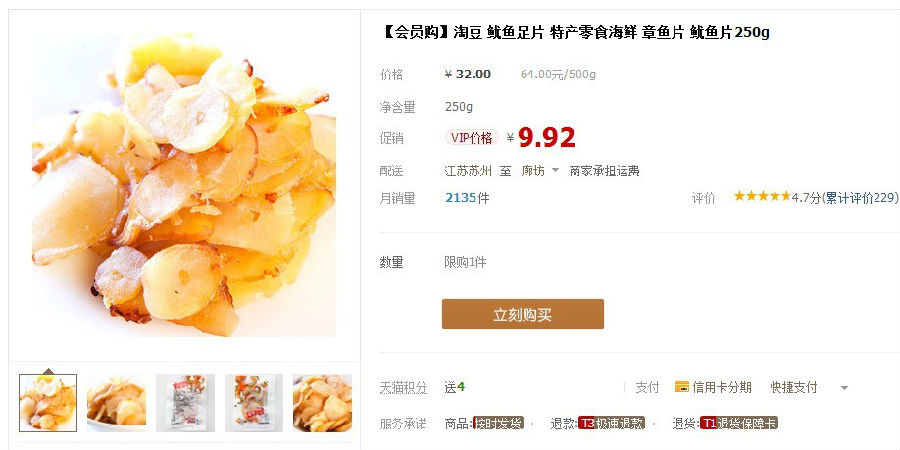900x450 pixels.
Task: Click the credit card installment icon
Action: [682, 387]
